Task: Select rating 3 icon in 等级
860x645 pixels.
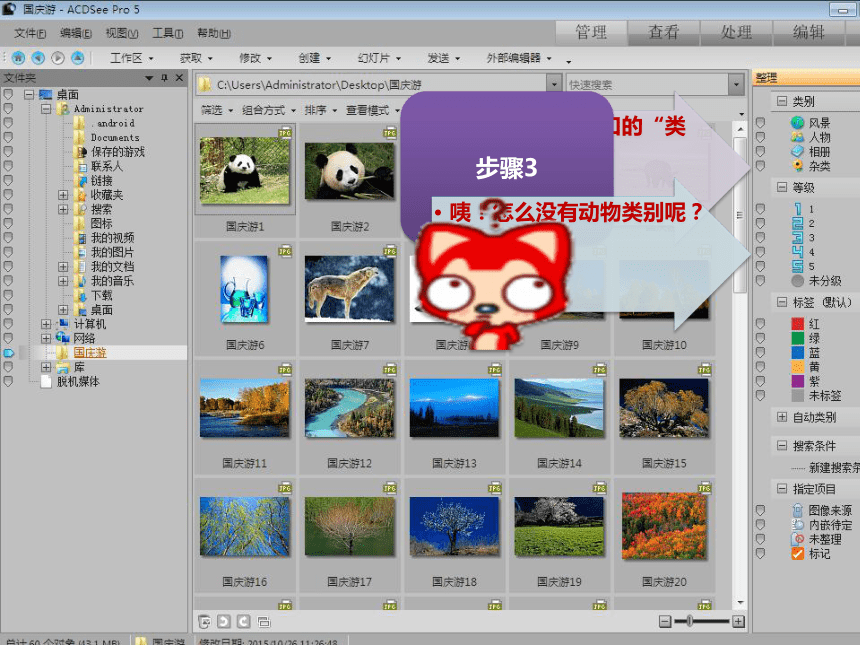Action: [x=797, y=237]
